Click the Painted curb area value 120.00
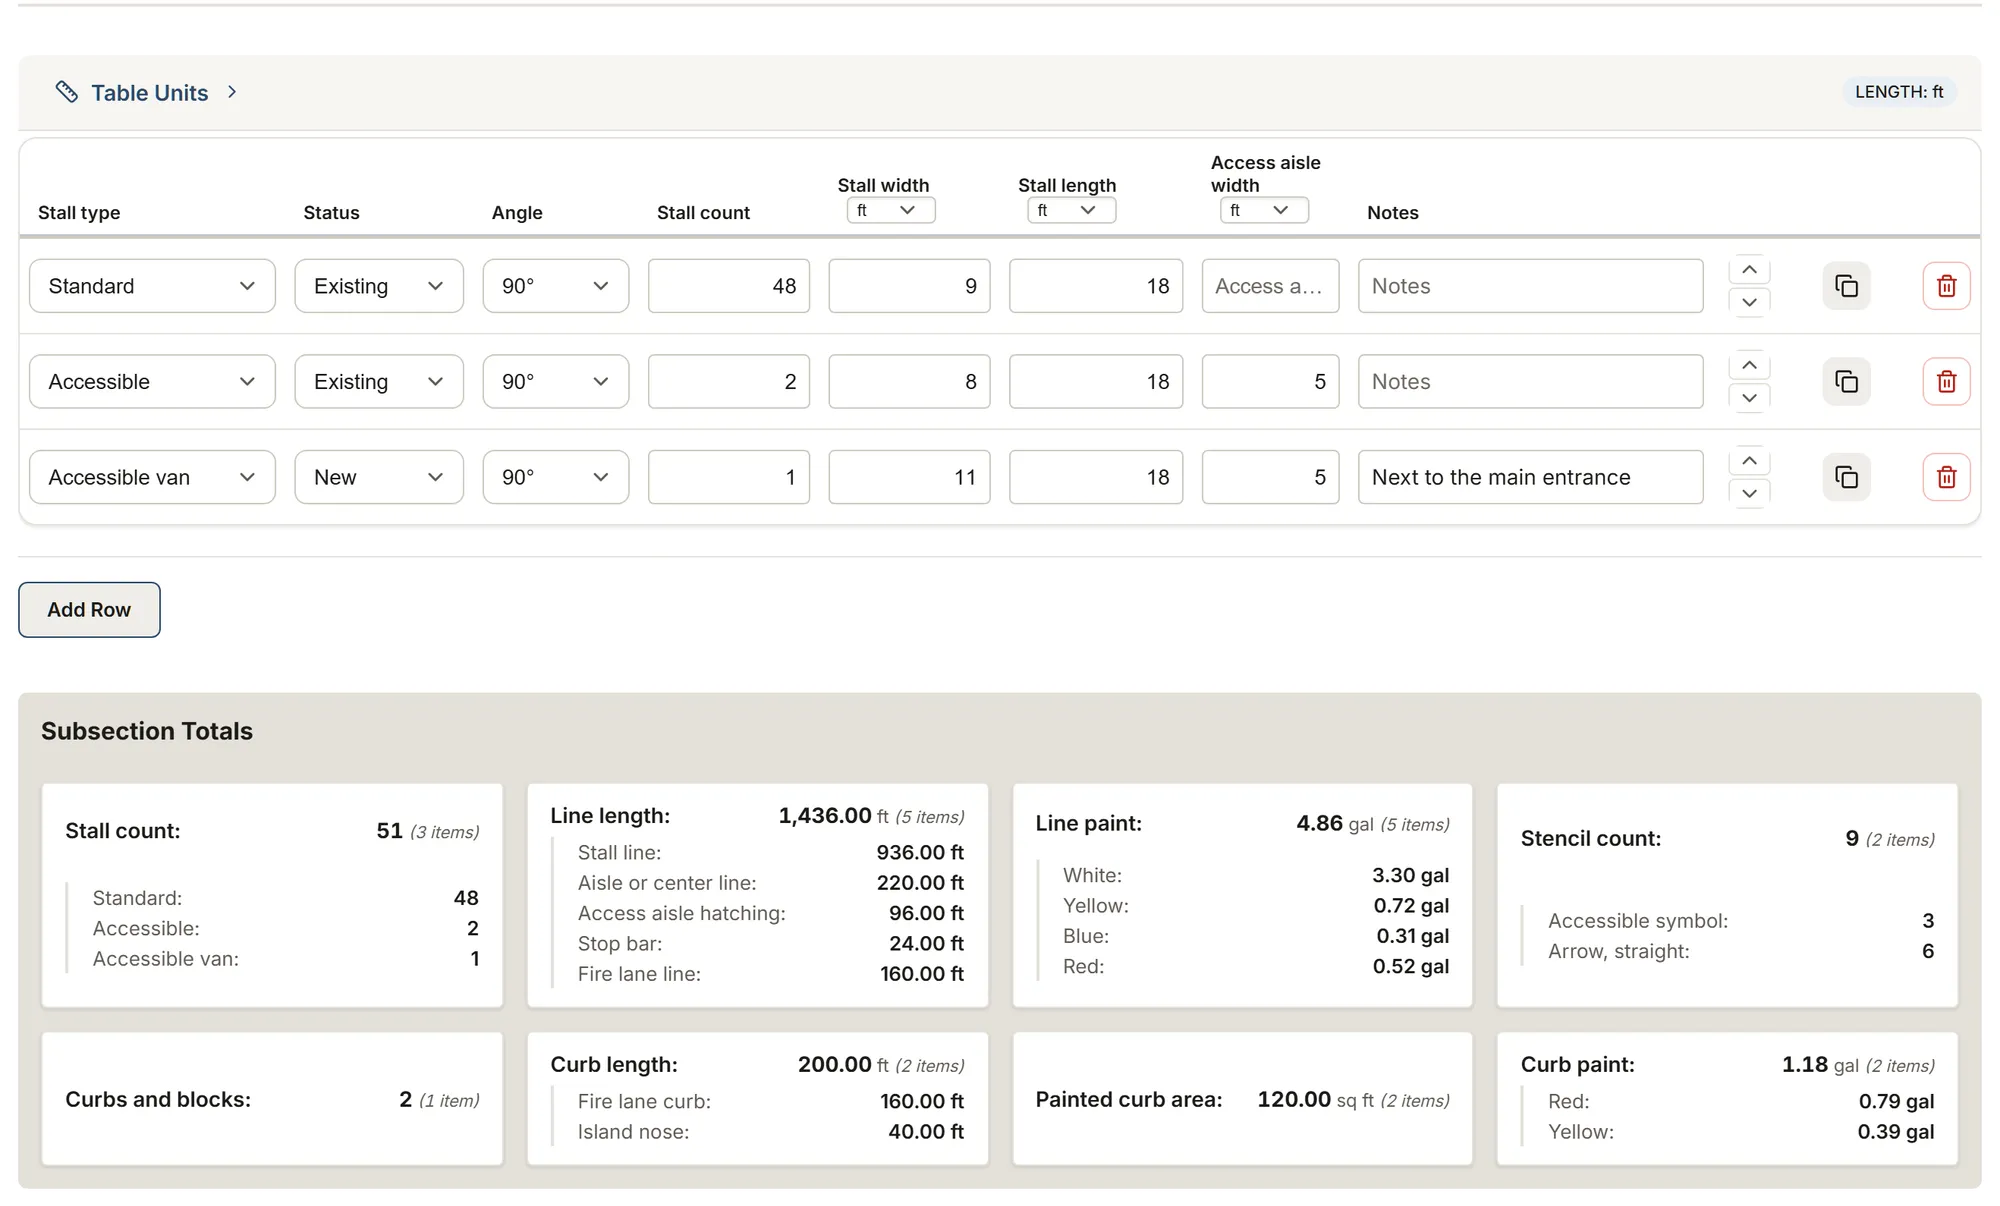This screenshot has height=1206, width=2000. [x=1294, y=1100]
